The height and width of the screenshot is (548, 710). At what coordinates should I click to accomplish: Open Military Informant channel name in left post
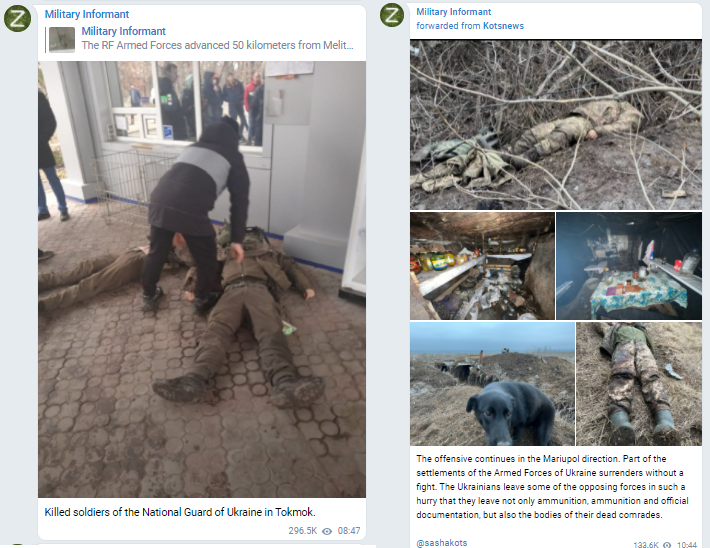86,14
